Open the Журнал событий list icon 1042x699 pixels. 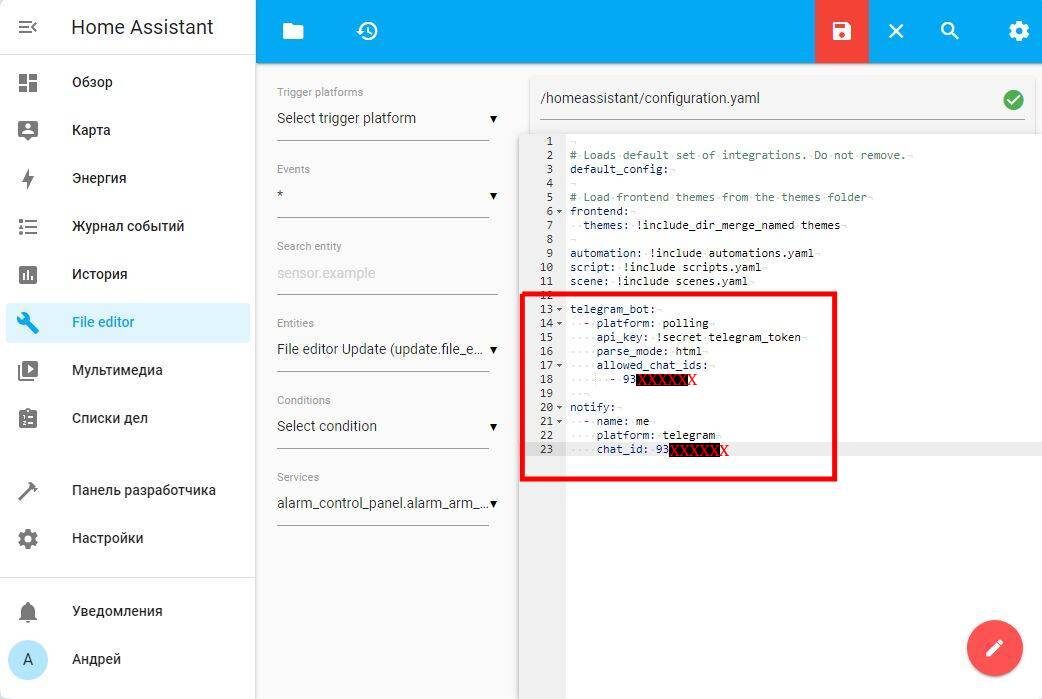click(x=28, y=227)
